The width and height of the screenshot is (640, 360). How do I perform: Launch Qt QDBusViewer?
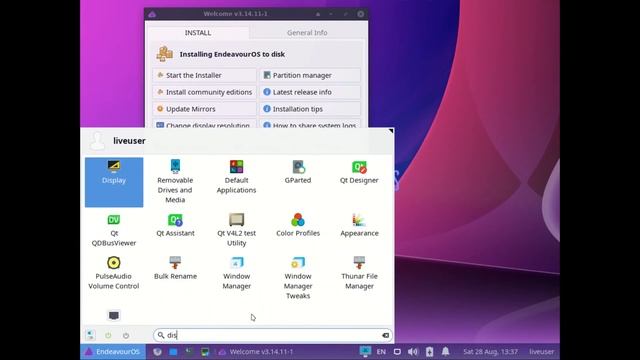pos(114,230)
